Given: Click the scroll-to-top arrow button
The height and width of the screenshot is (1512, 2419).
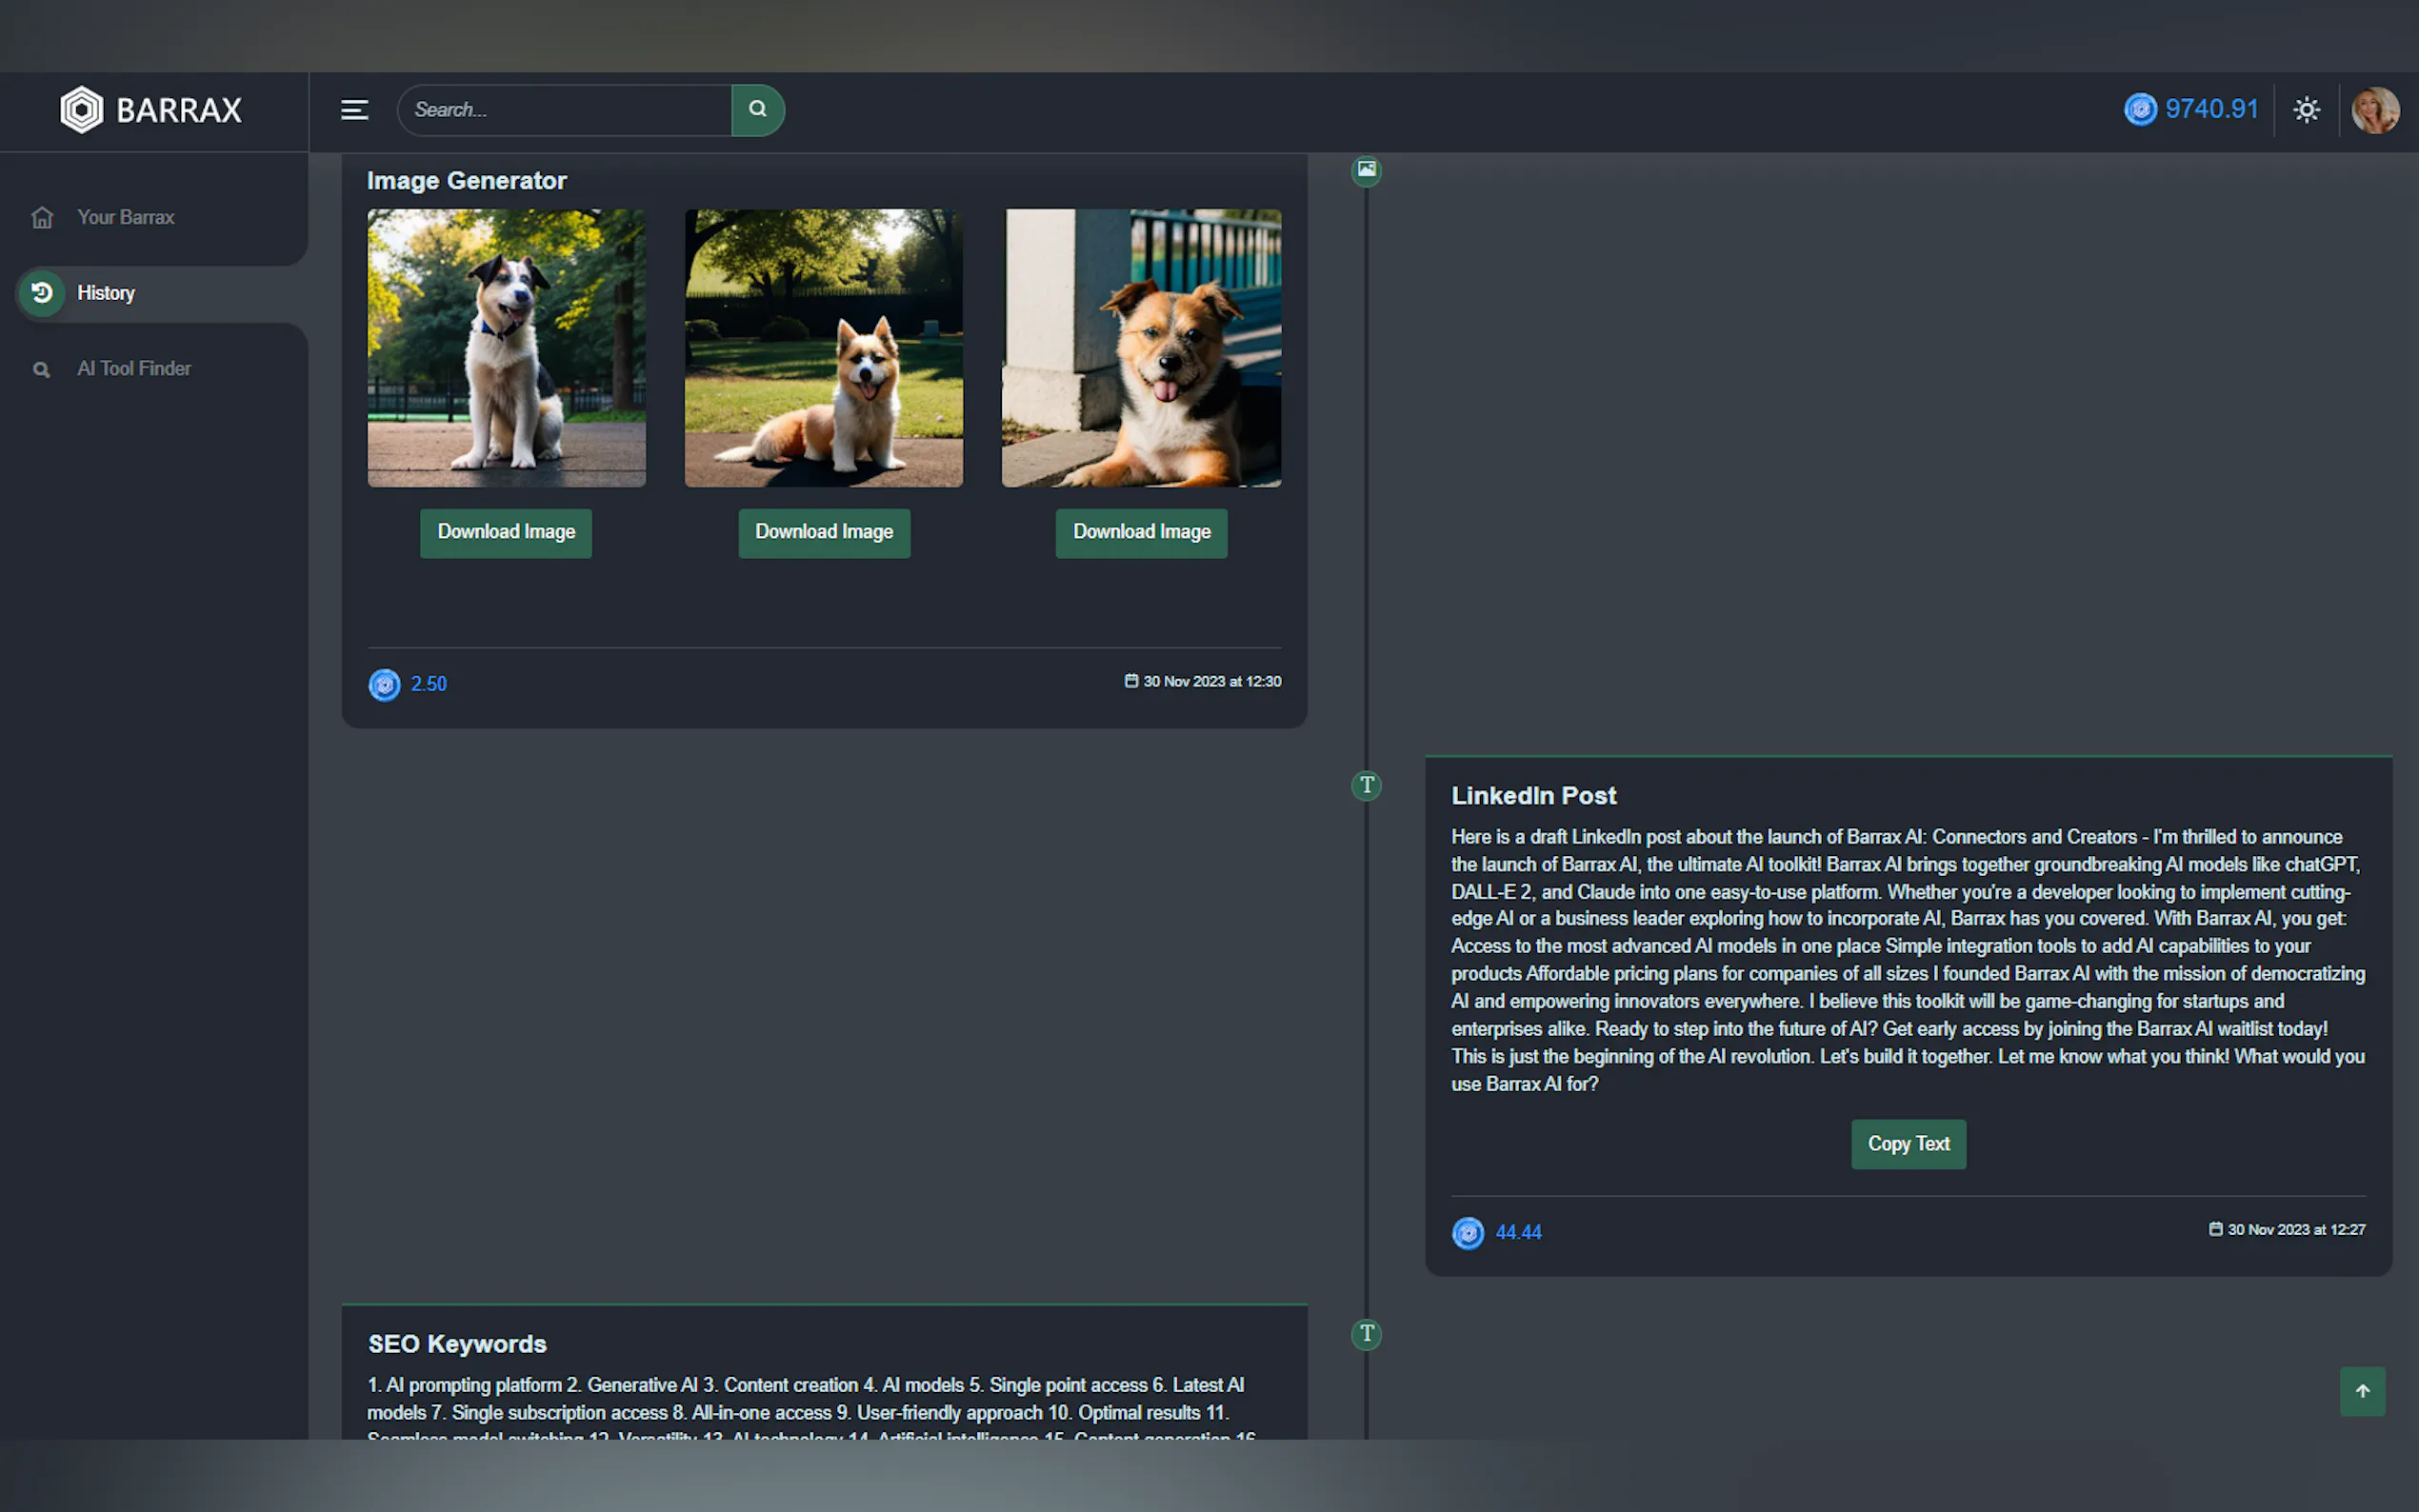Looking at the screenshot, I should (2362, 1391).
